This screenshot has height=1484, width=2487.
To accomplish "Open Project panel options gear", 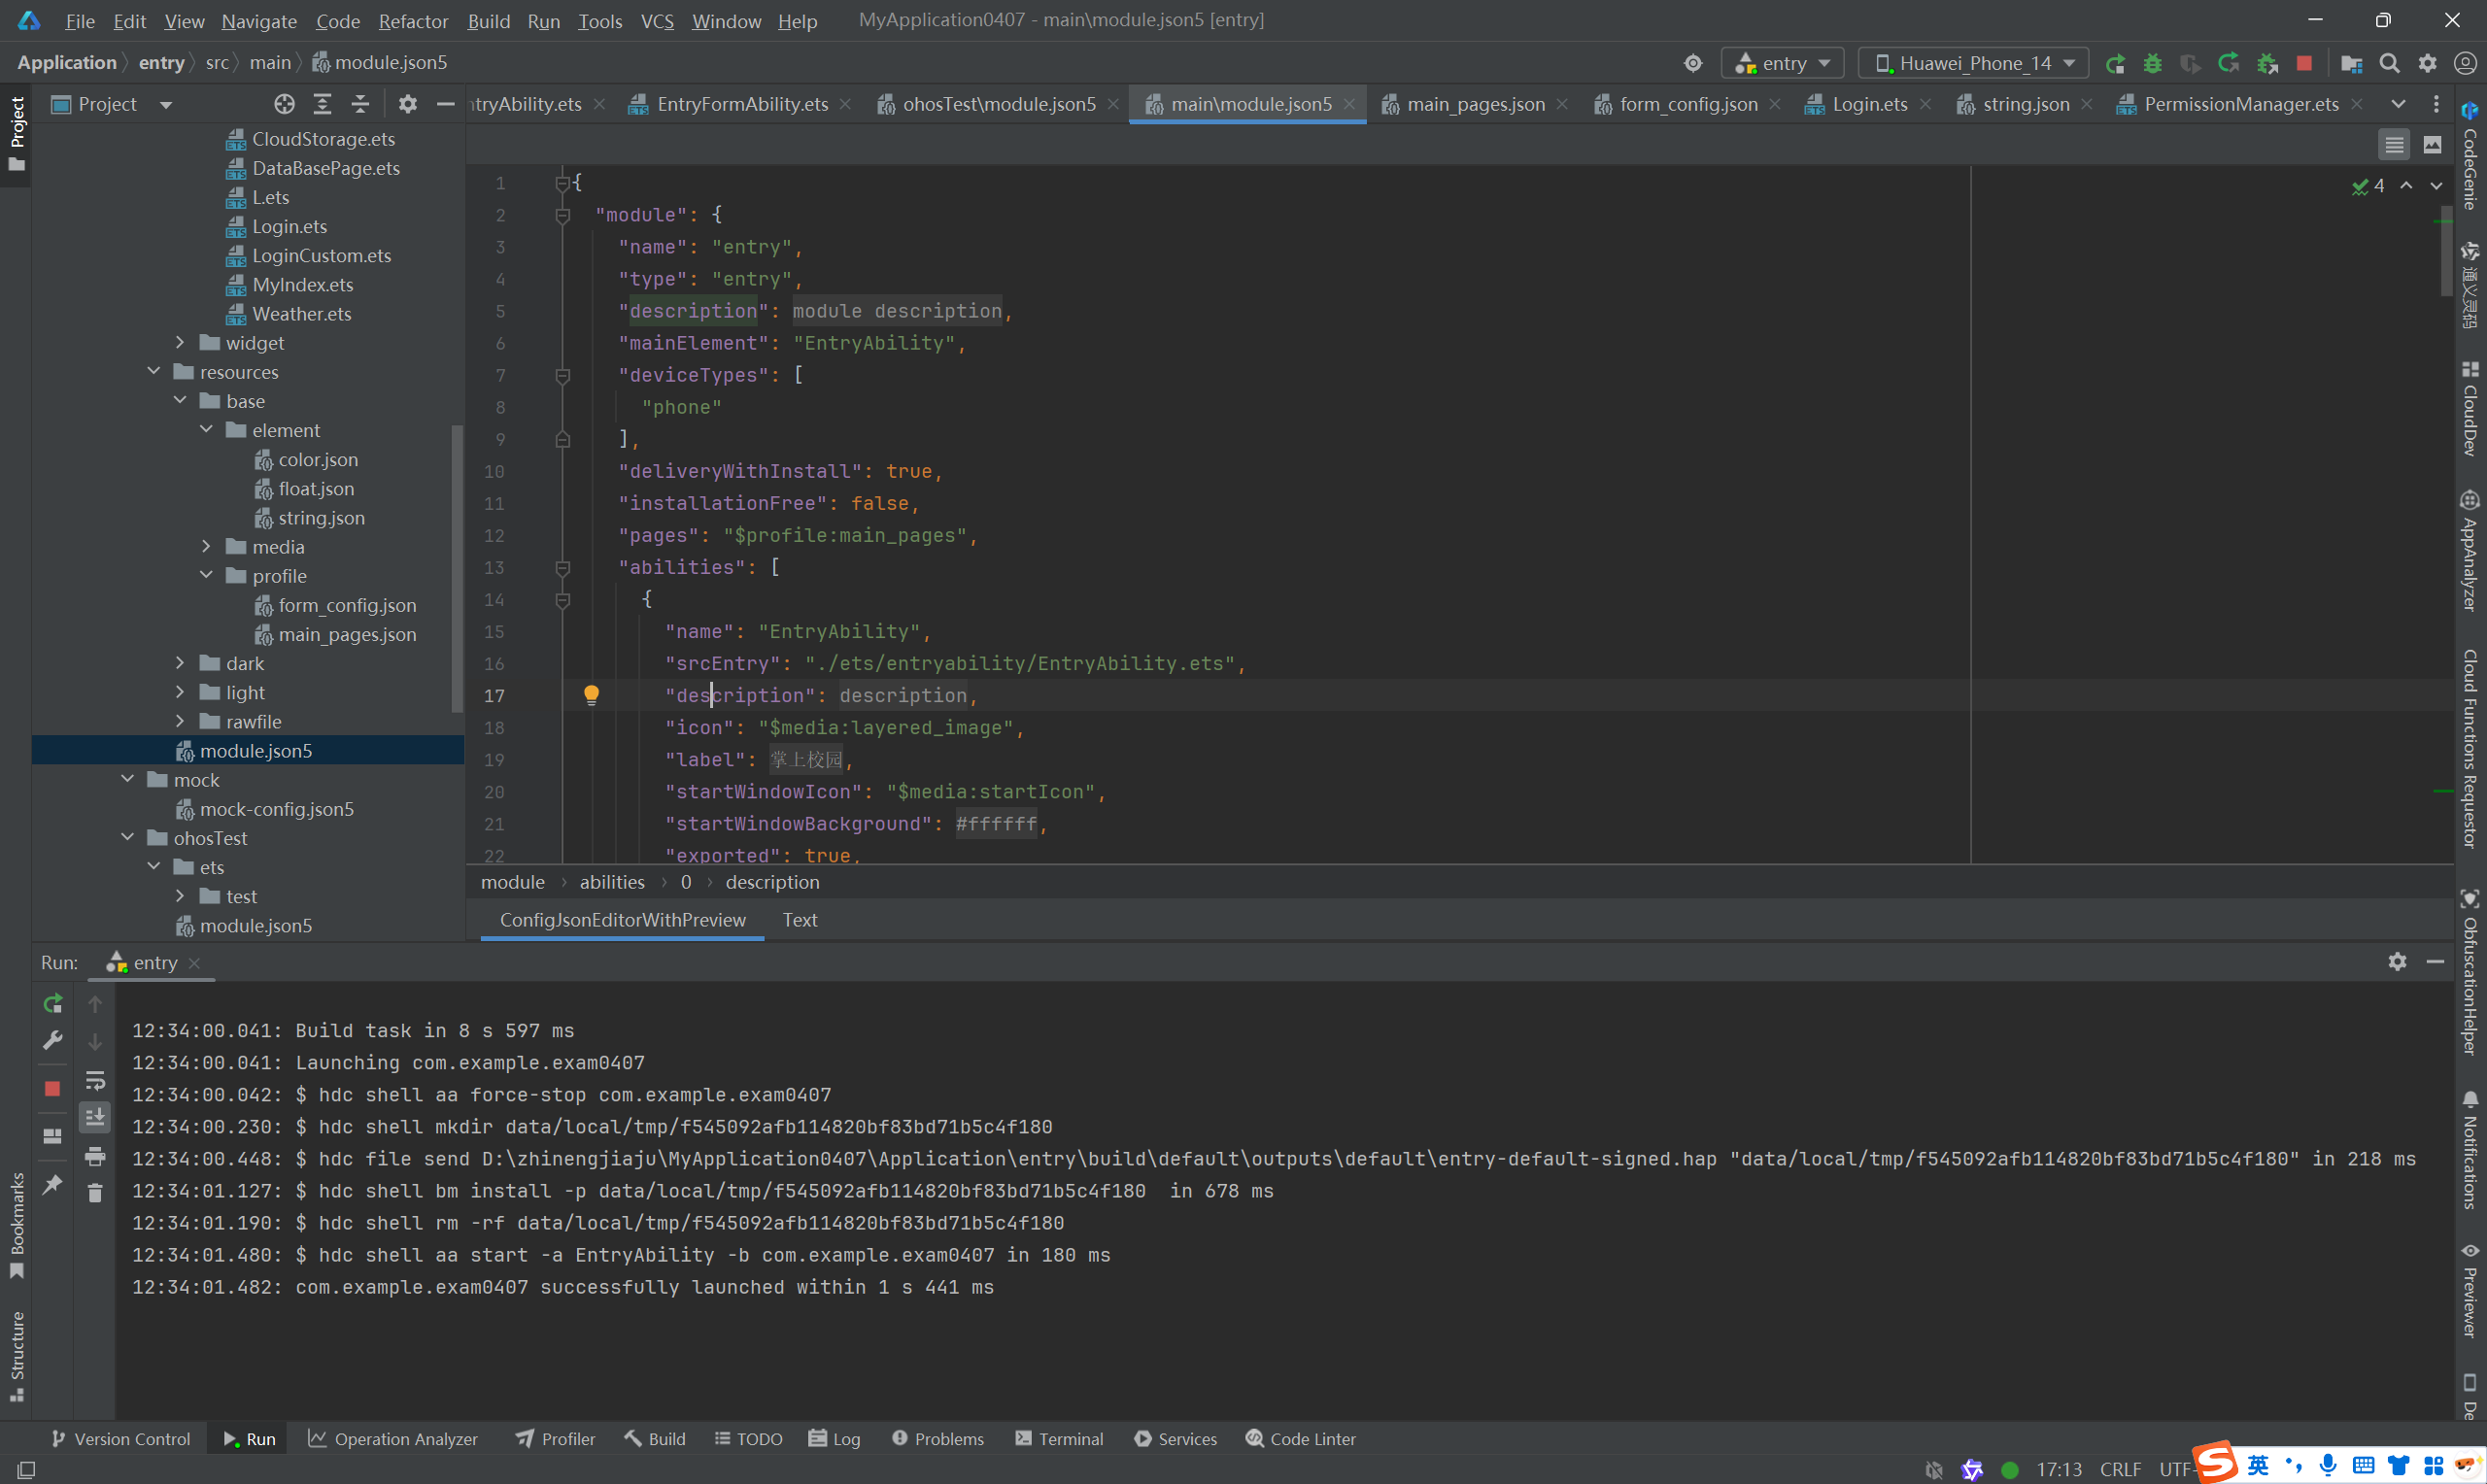I will [407, 104].
